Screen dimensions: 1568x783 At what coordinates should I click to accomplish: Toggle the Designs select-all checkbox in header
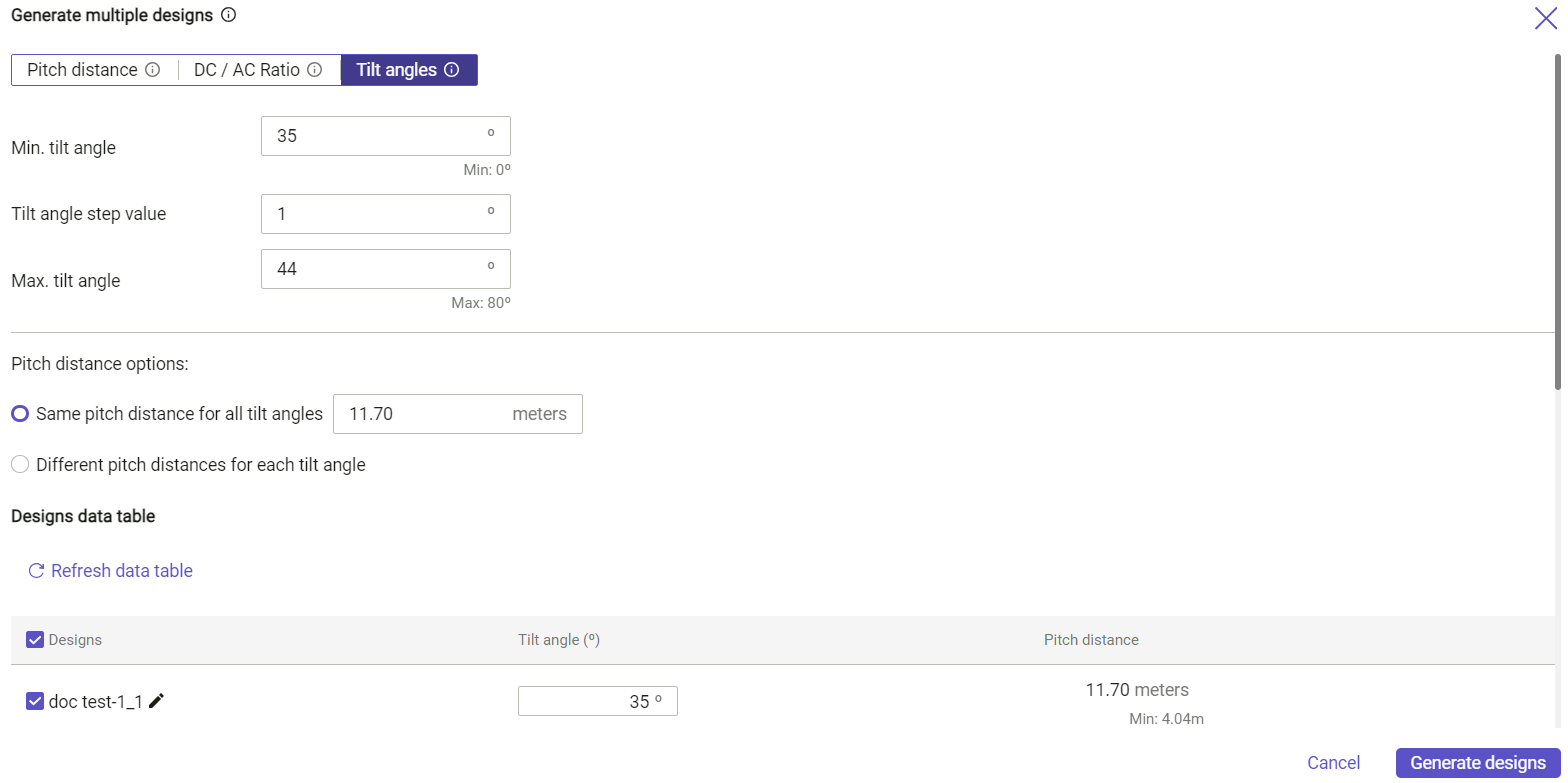click(35, 640)
